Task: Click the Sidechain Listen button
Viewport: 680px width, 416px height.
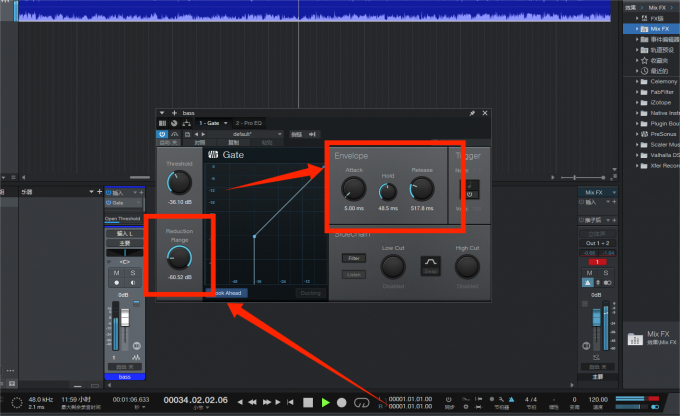Action: tap(357, 273)
